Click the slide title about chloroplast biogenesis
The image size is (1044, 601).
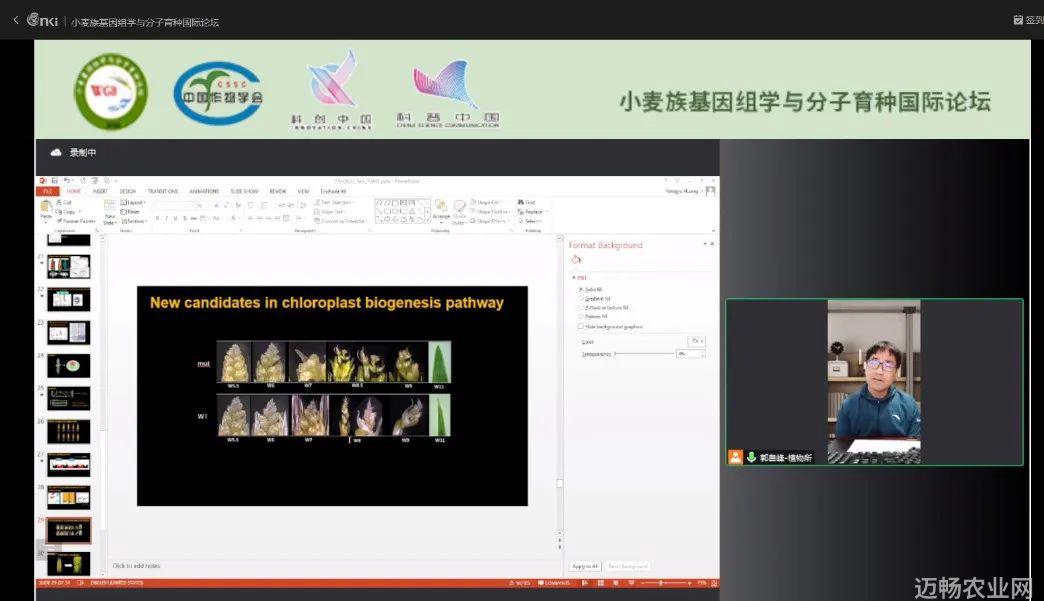pyautogui.click(x=326, y=303)
